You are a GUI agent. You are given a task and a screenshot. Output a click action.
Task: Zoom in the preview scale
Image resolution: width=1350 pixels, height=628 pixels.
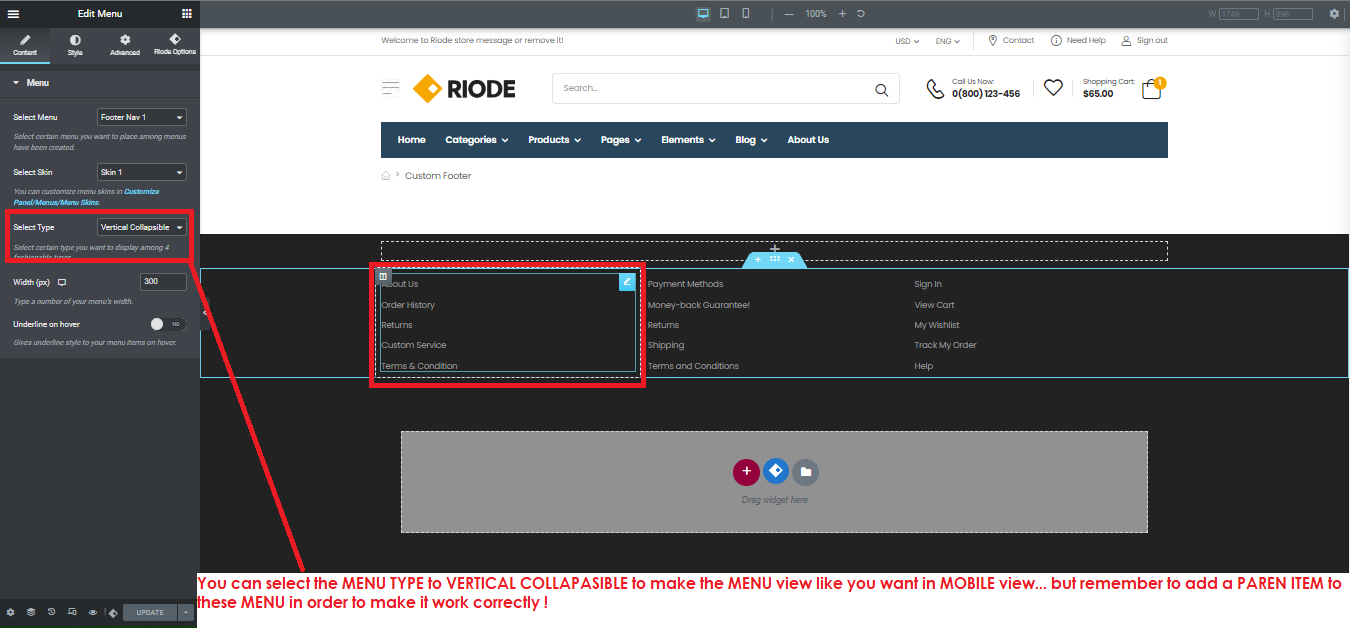pos(842,14)
